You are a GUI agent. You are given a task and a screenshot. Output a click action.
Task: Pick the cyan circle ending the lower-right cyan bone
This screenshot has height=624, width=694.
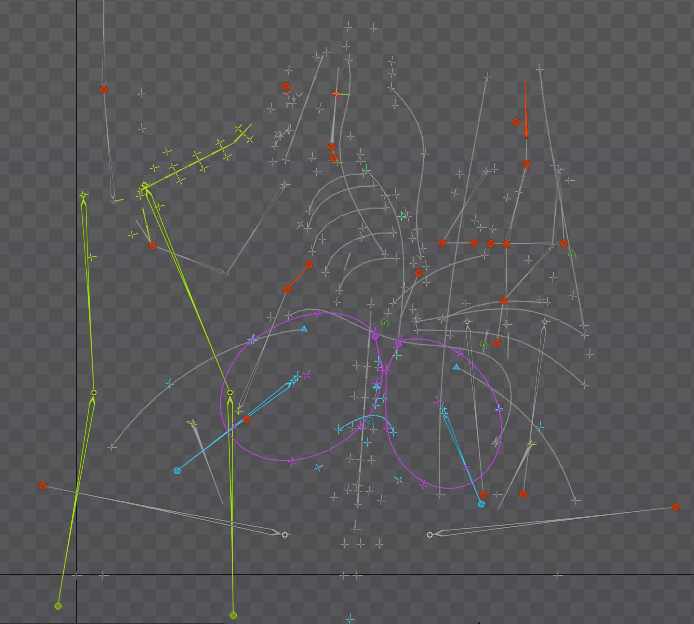[x=481, y=504]
